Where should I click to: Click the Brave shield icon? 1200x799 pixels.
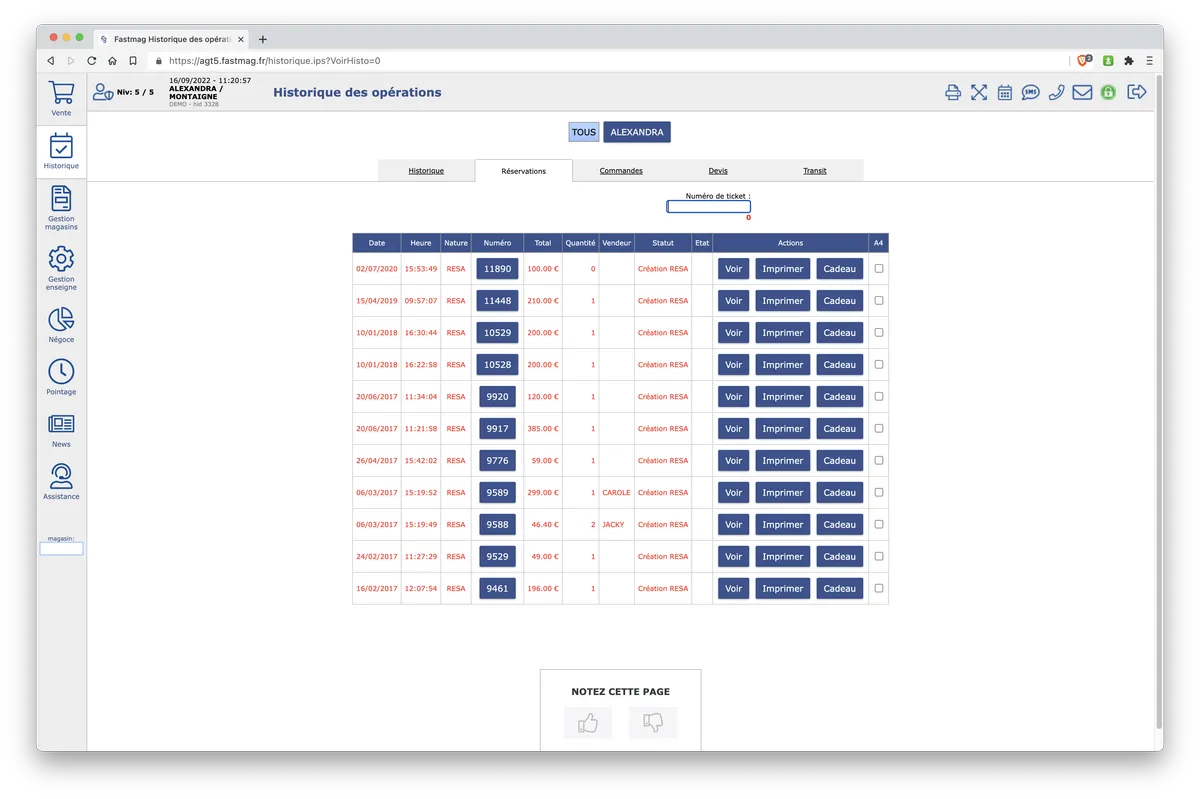point(1085,61)
